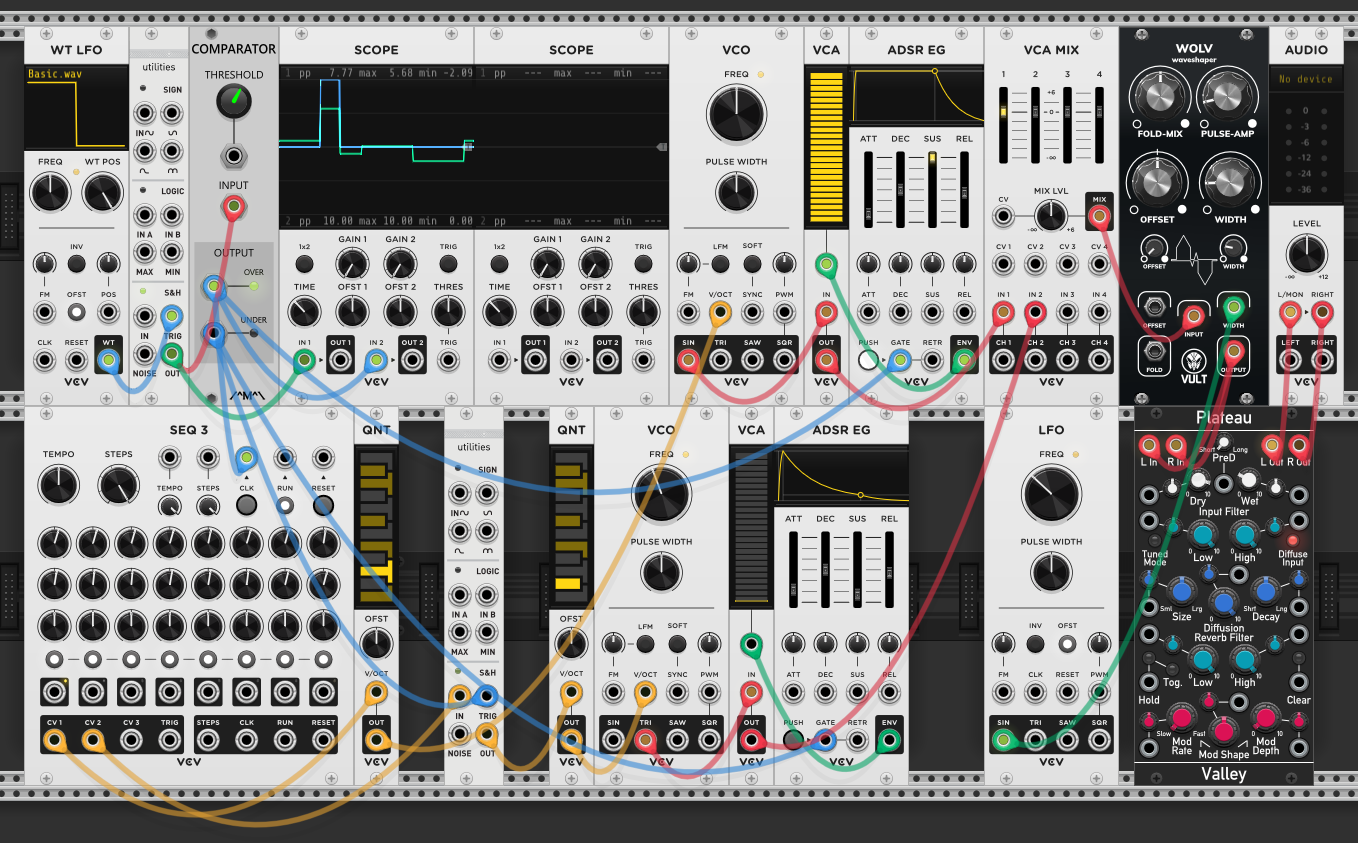Click the WOLV PULSE-AMP knob

point(1227,96)
